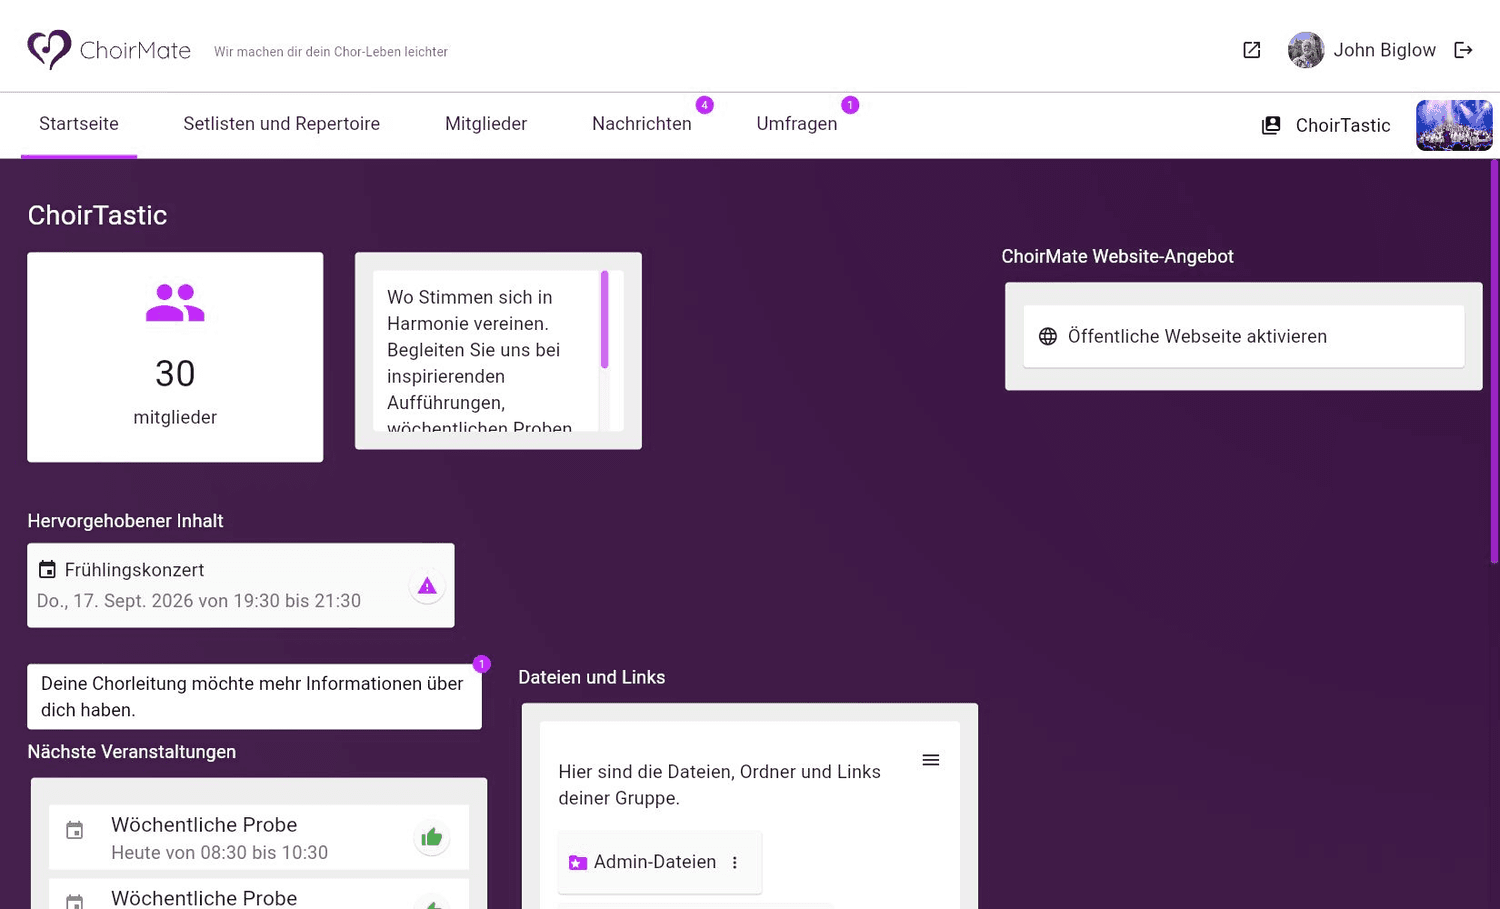This screenshot has width=1500, height=909.
Task: Open Admin-Dateien three-dot options menu
Action: (x=735, y=862)
